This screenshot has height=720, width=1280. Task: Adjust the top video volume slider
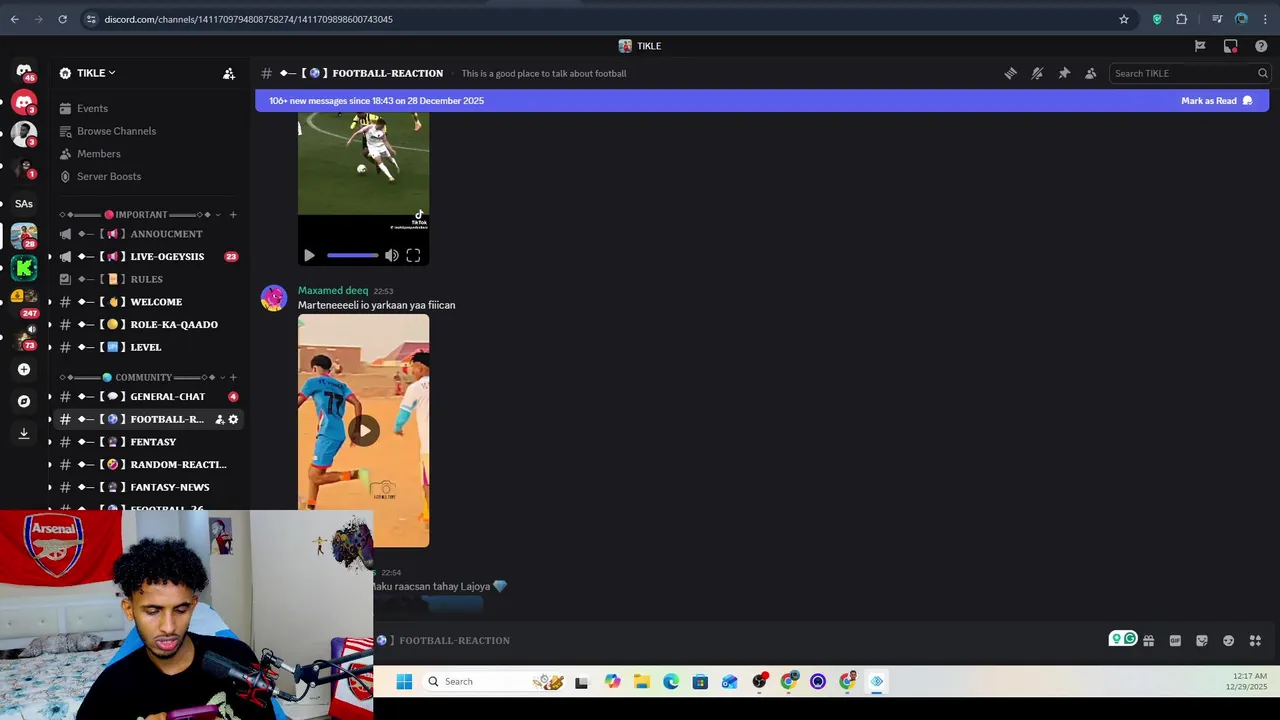(x=352, y=256)
